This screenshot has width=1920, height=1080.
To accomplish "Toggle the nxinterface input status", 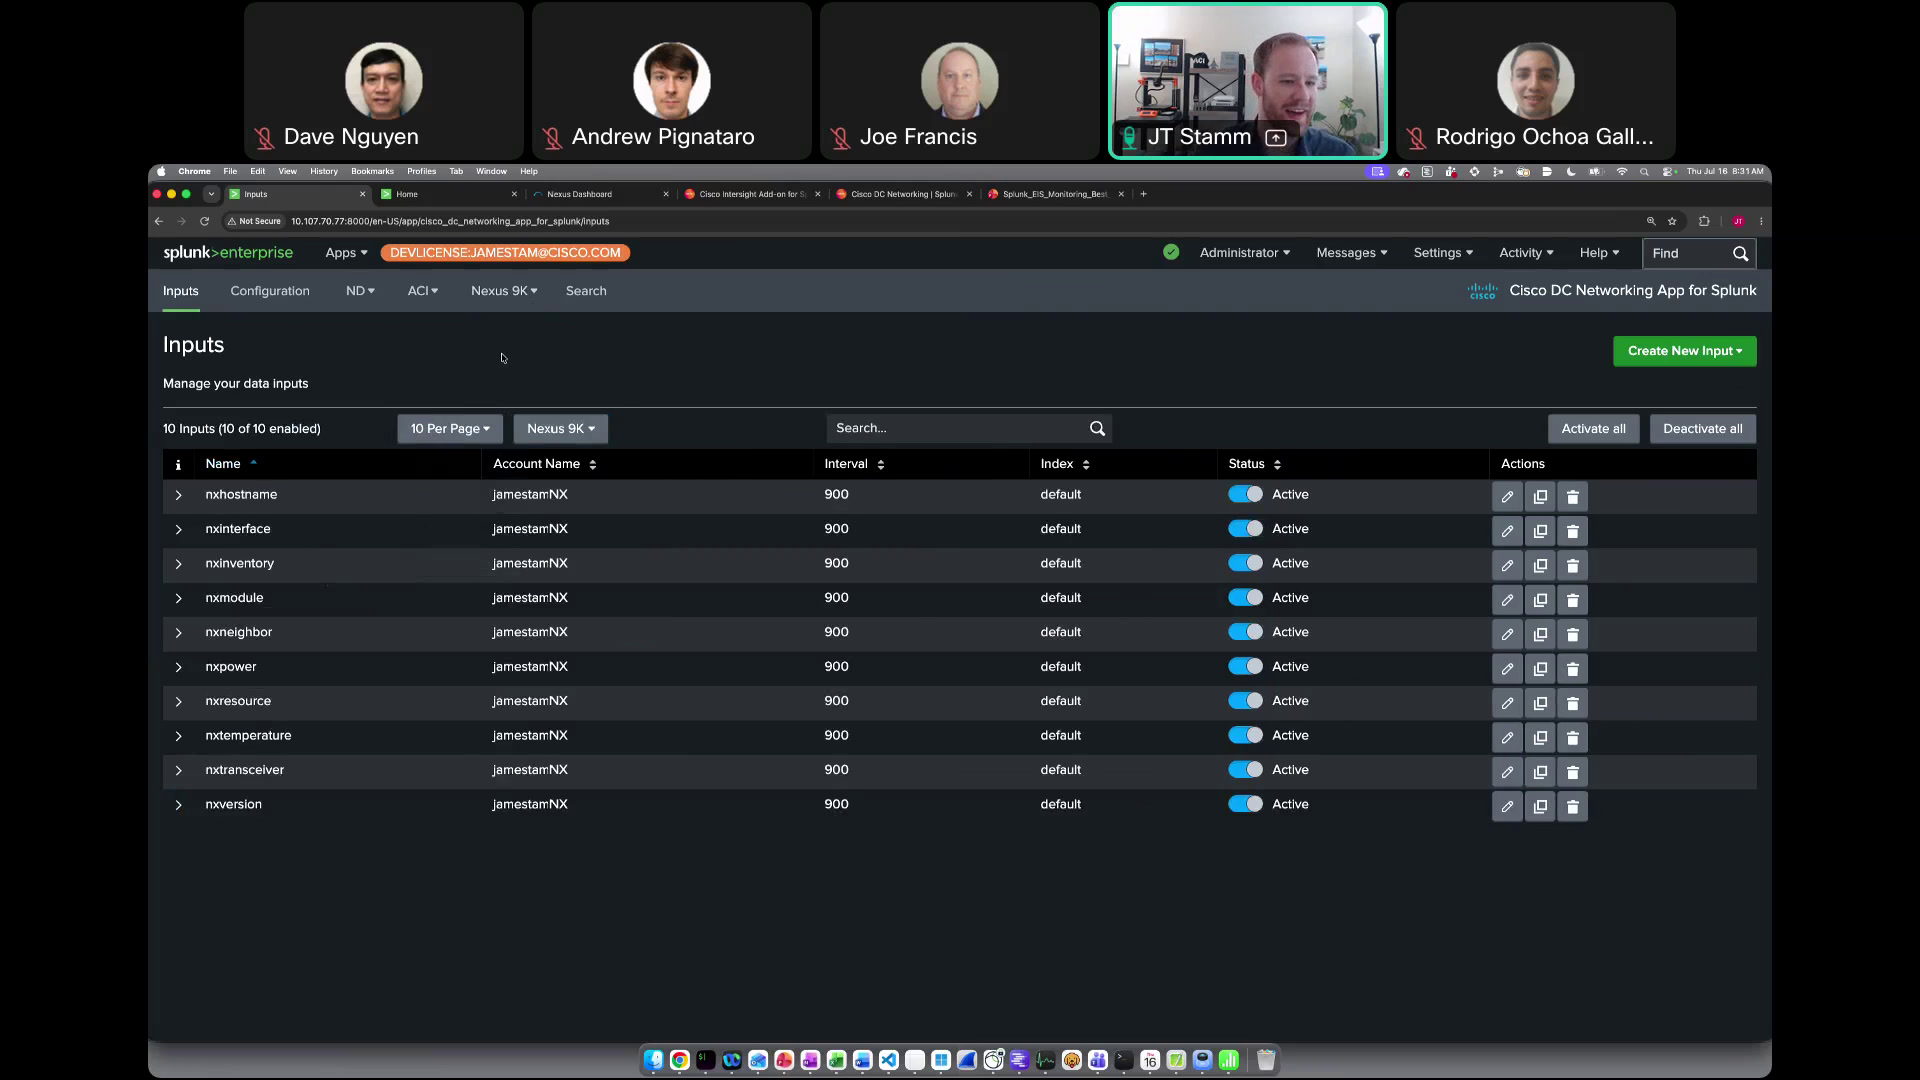I will pos(1246,528).
